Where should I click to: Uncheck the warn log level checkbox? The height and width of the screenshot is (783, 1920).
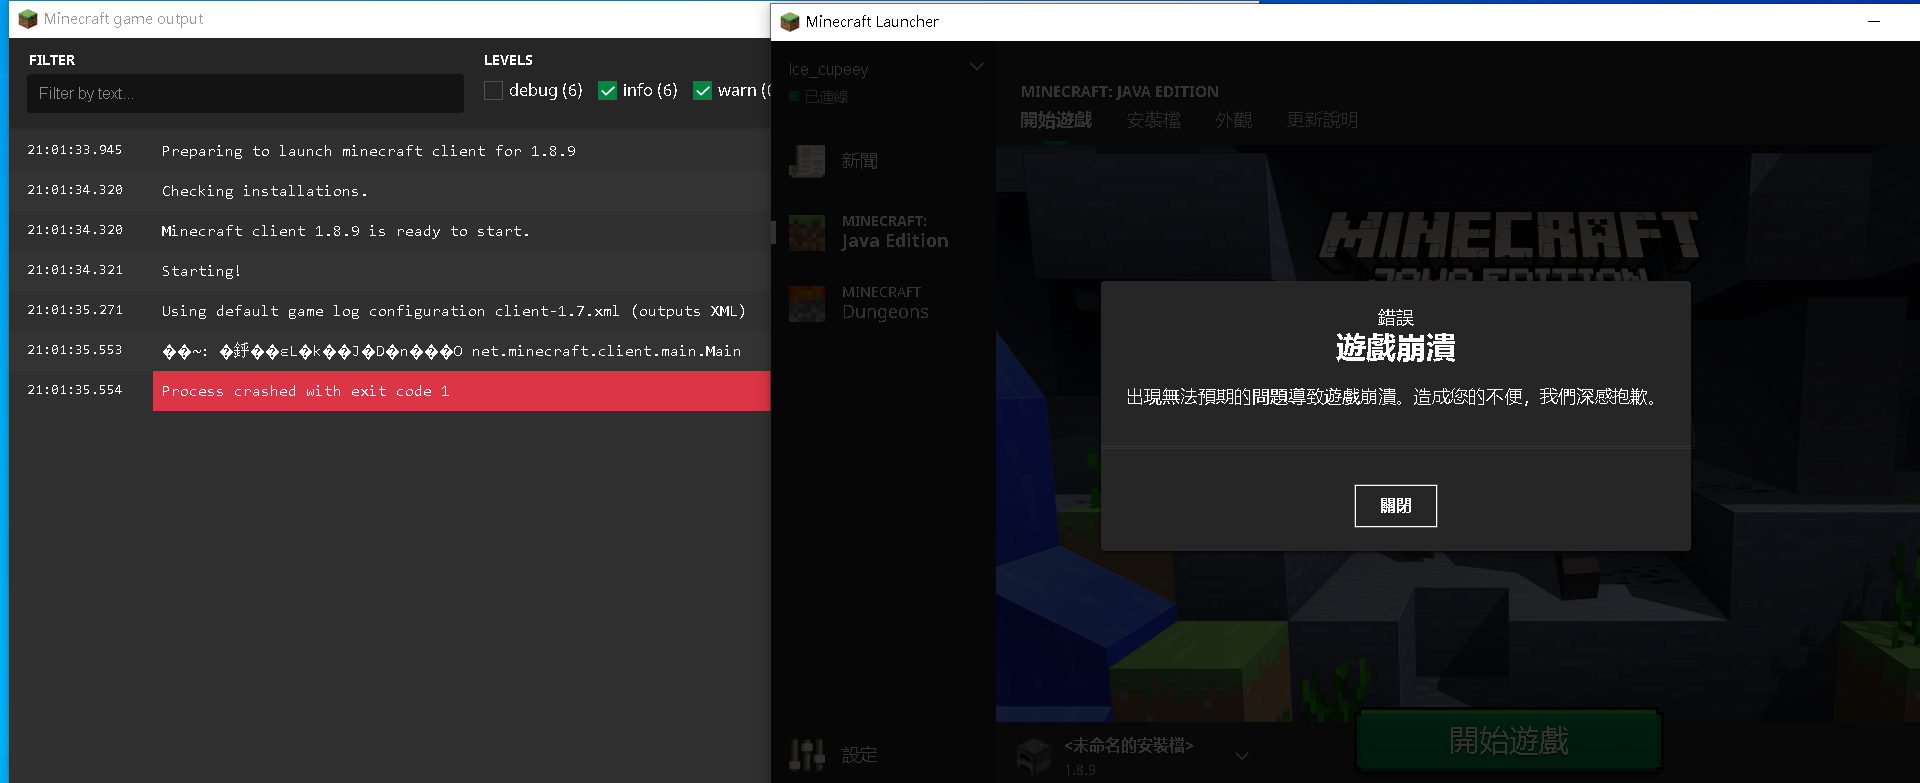click(702, 91)
